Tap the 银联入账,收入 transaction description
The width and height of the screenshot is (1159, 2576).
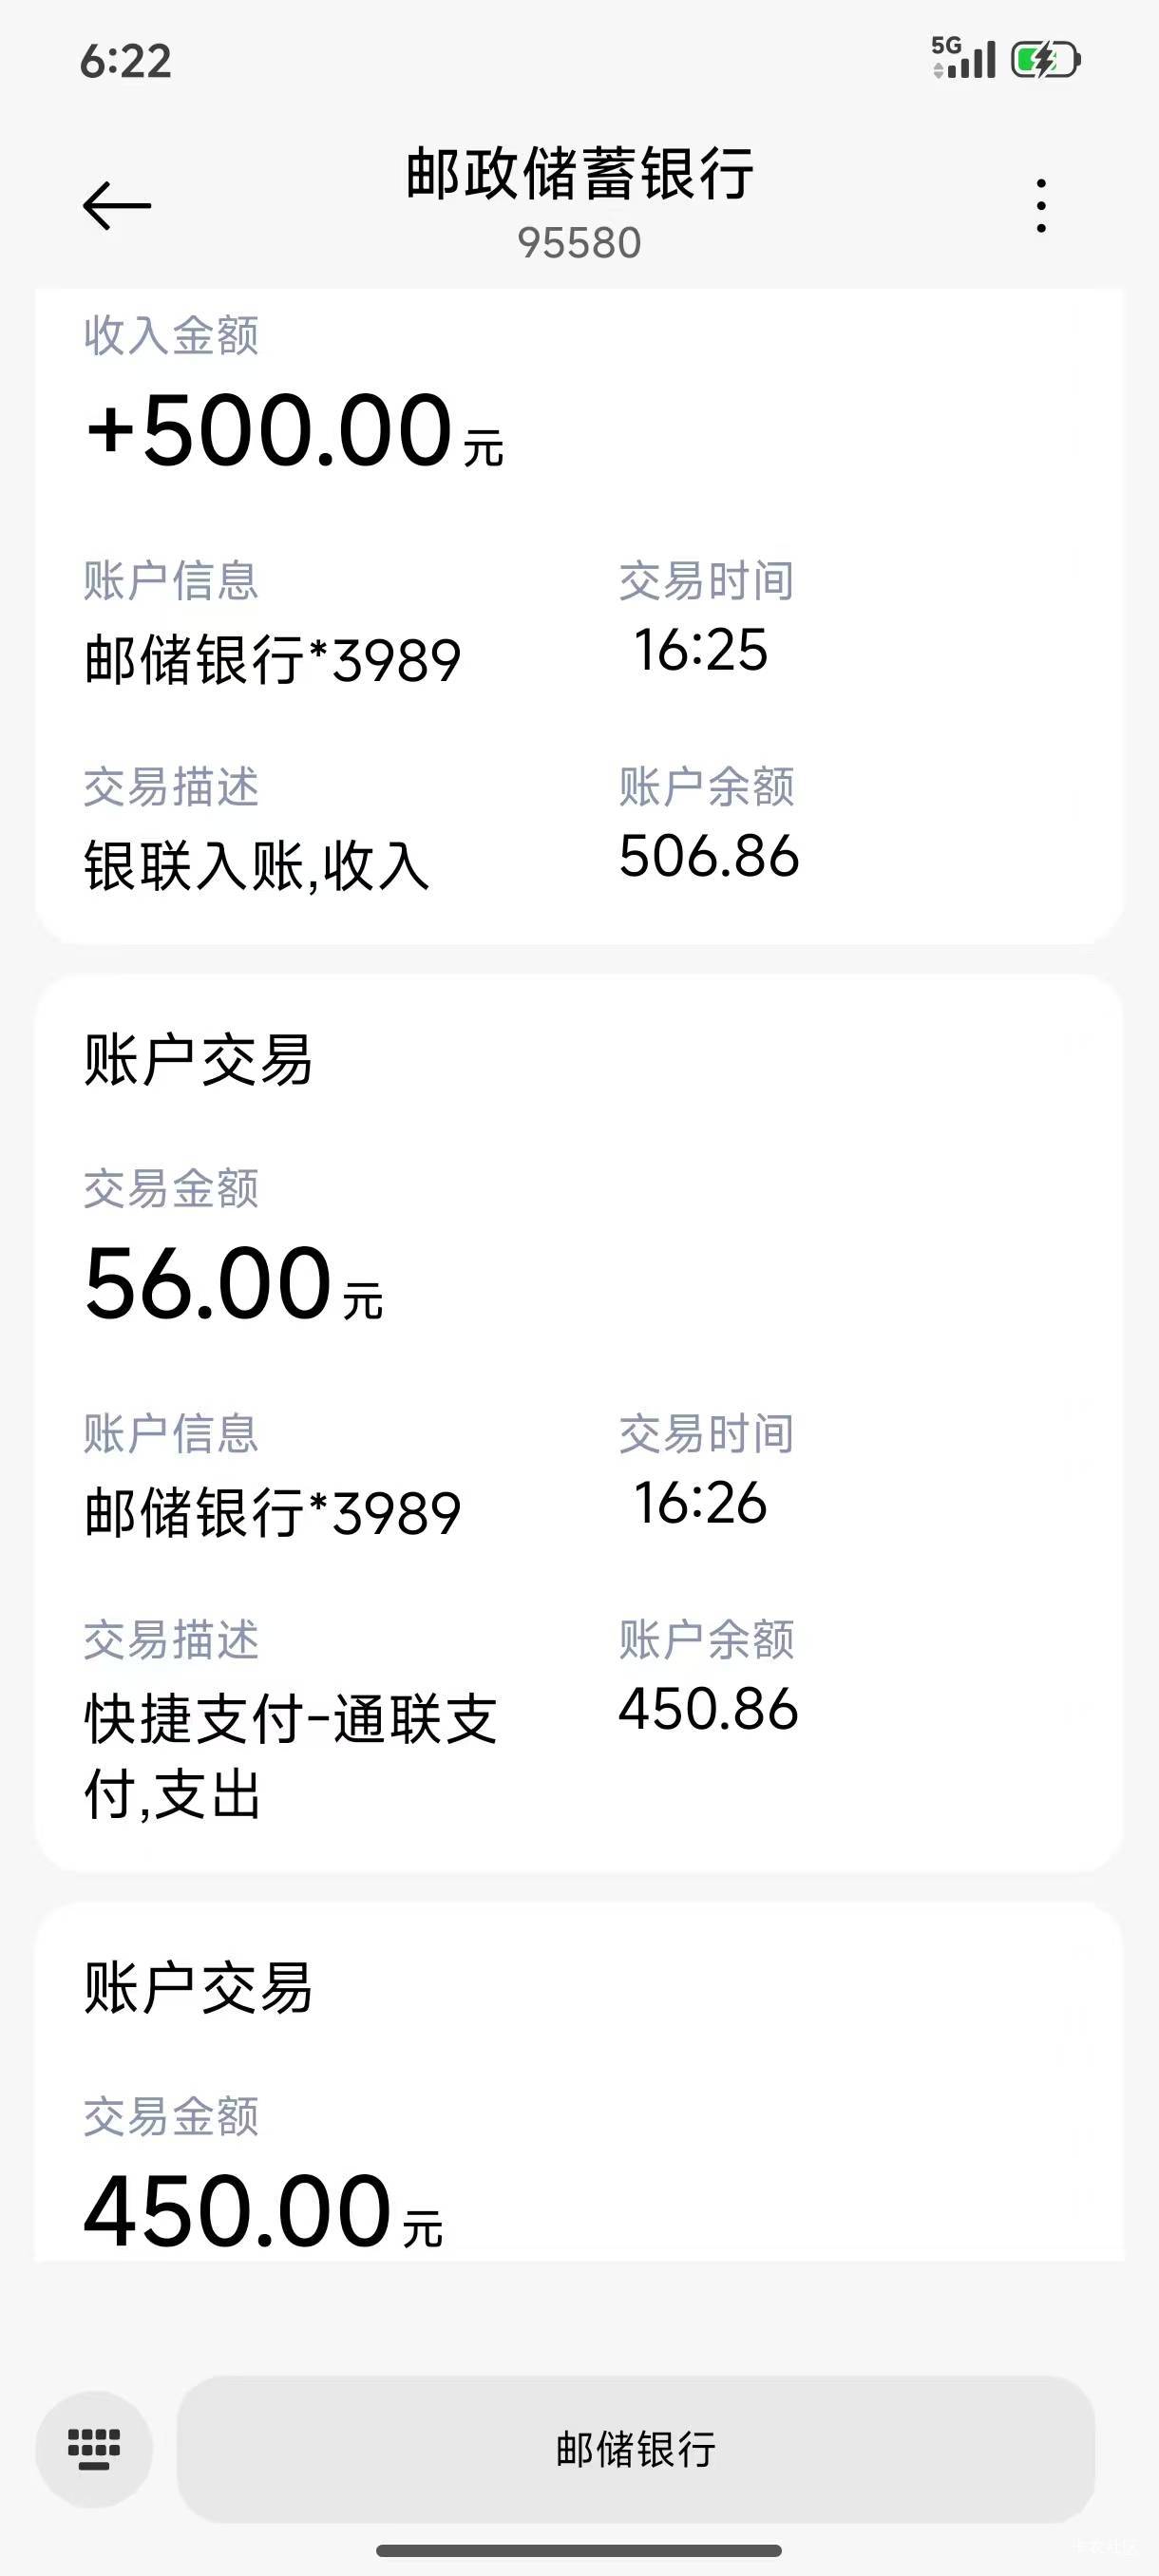[x=257, y=866]
